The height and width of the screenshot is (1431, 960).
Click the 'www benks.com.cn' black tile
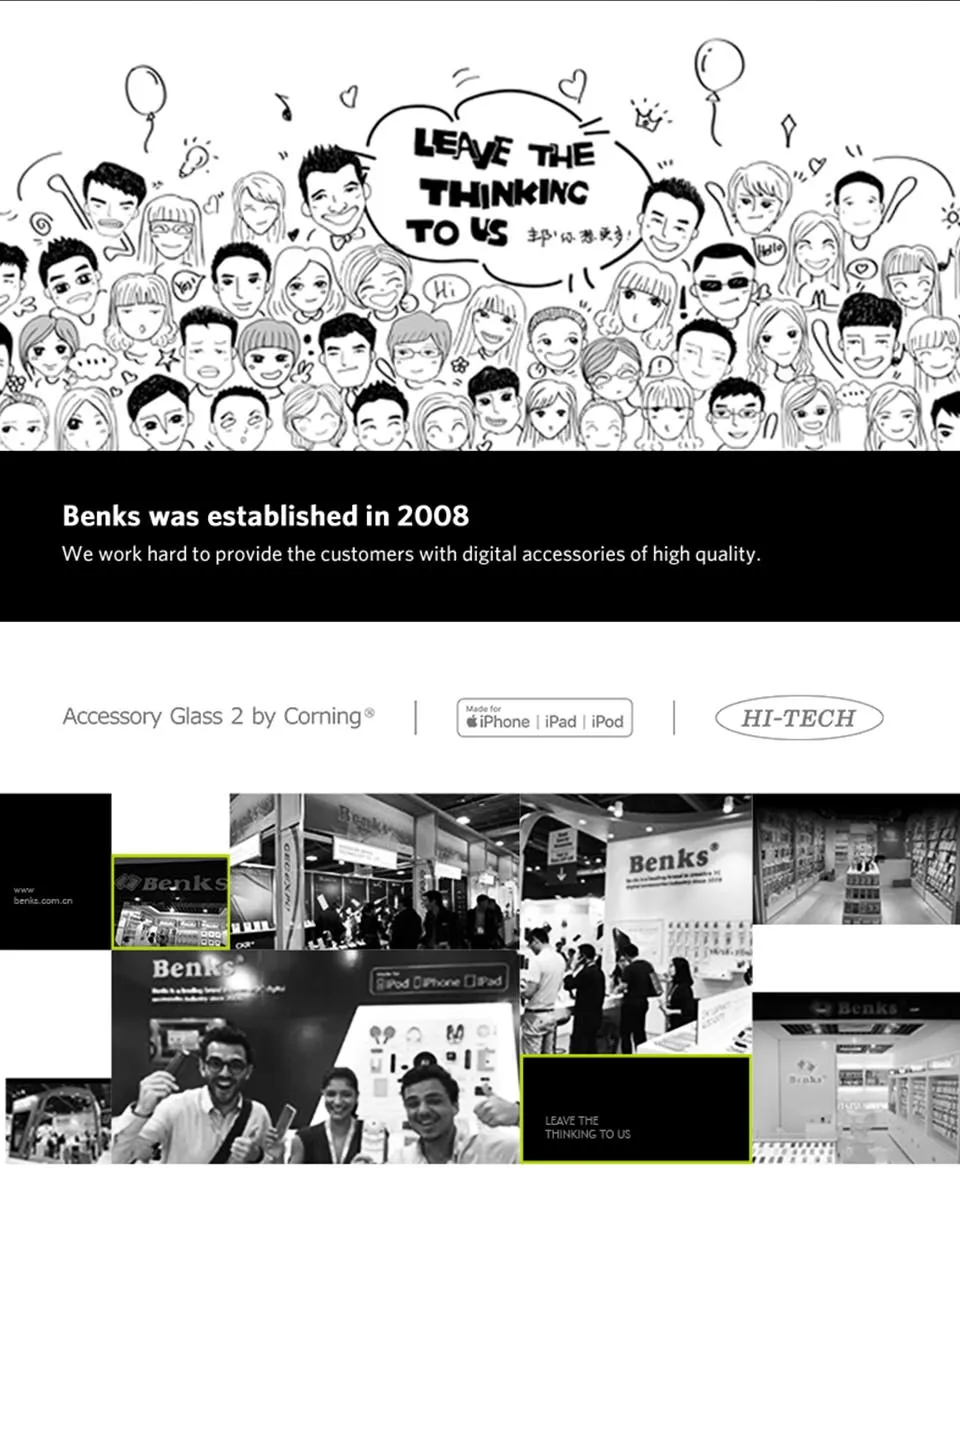click(x=56, y=872)
